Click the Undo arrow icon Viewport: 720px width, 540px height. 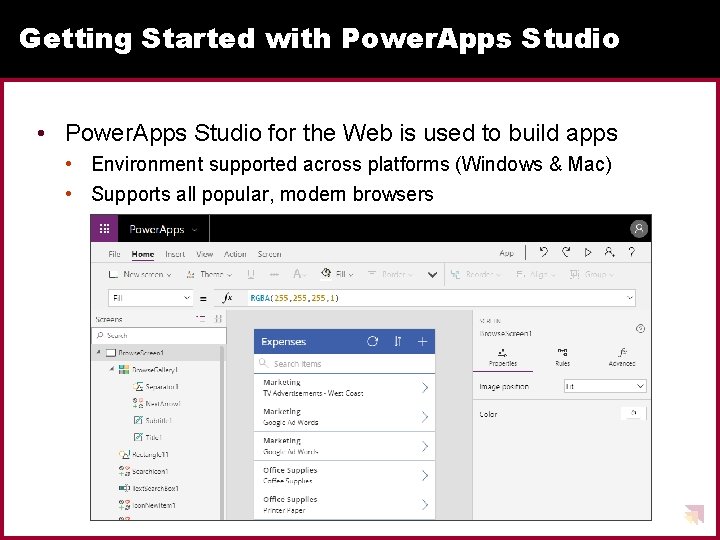(544, 252)
